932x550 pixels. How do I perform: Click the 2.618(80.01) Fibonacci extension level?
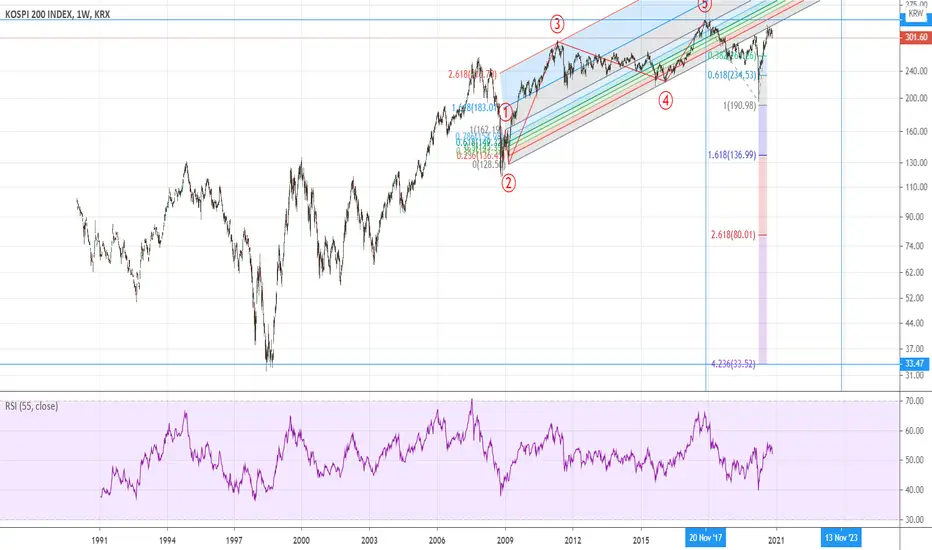733,235
